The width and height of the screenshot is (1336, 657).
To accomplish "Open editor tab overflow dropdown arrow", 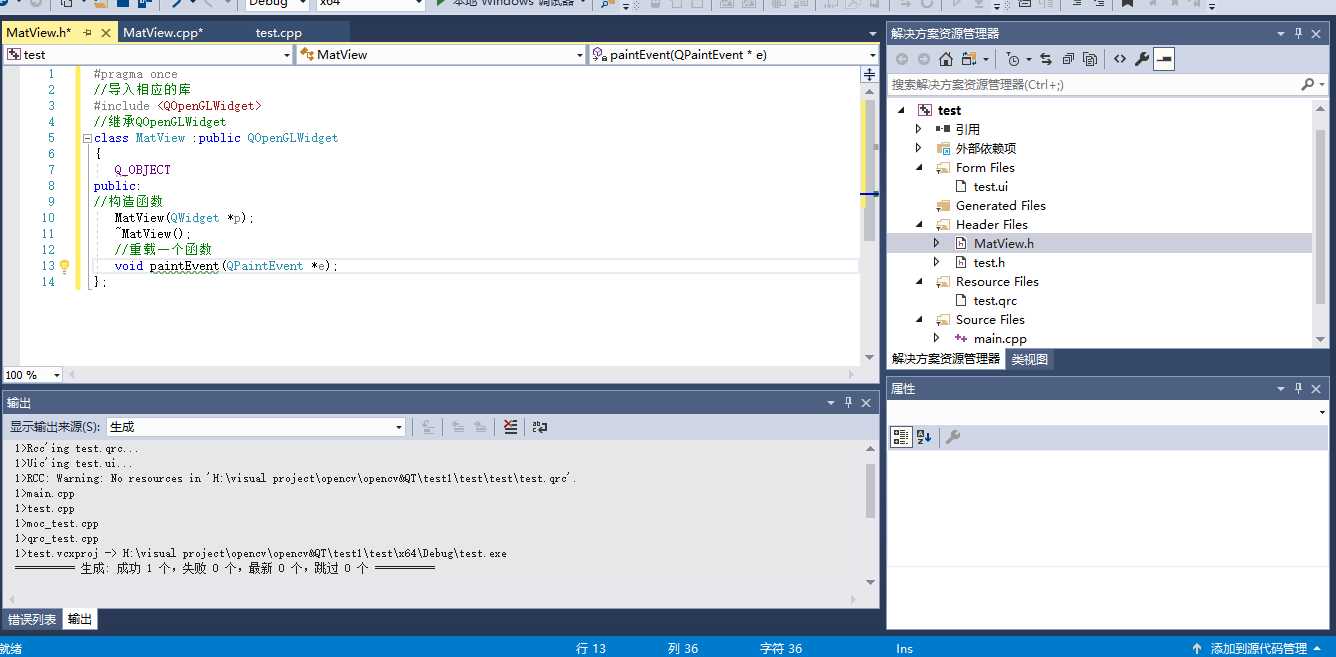I will [872, 33].
